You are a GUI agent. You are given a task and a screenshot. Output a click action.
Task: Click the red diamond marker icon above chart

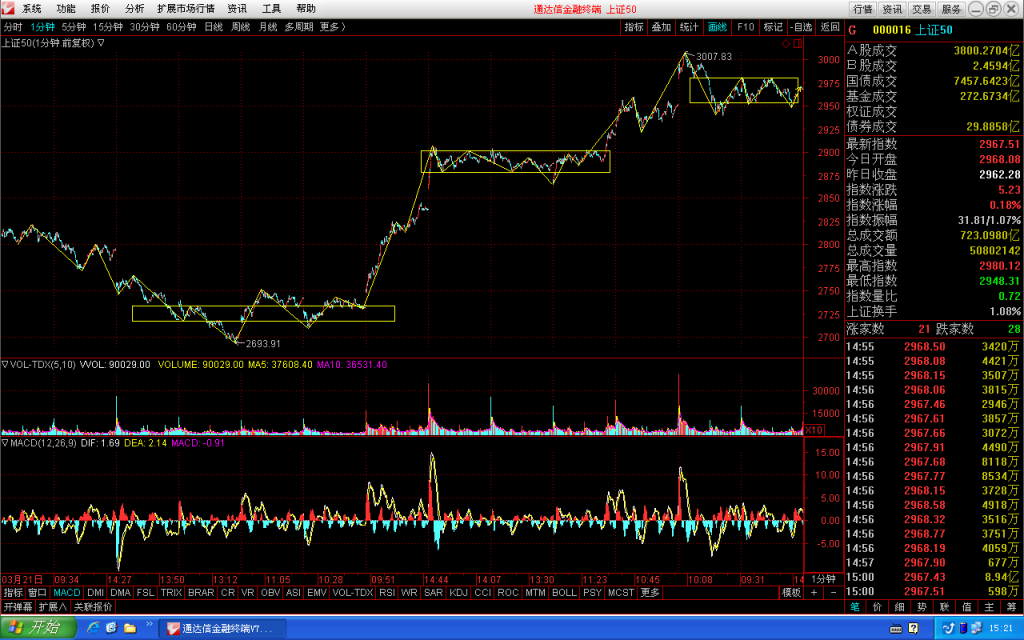point(786,43)
